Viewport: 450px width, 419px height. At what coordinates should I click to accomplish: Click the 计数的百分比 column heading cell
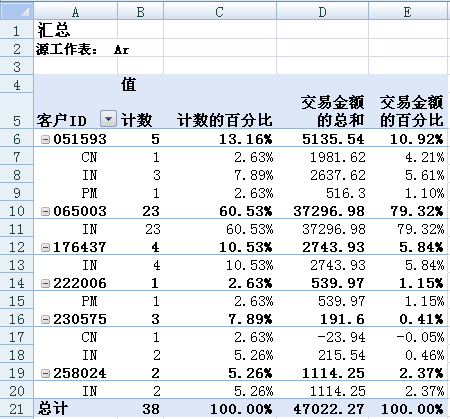click(x=220, y=111)
